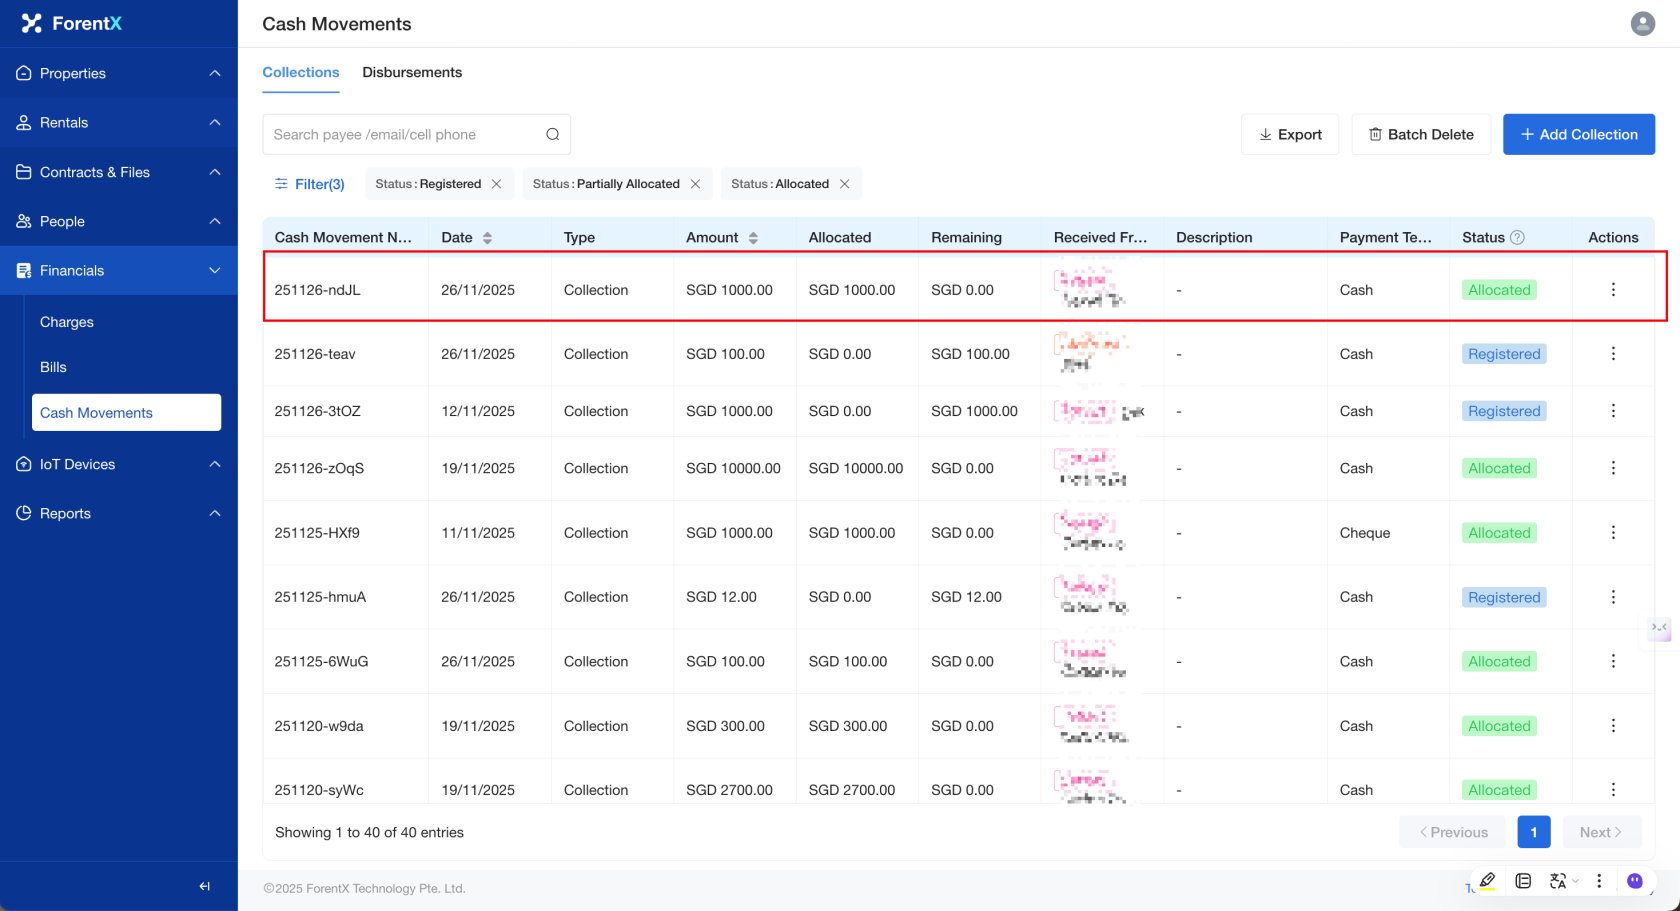Open actions menu for 251126-teav row
1680x911 pixels.
(1612, 354)
